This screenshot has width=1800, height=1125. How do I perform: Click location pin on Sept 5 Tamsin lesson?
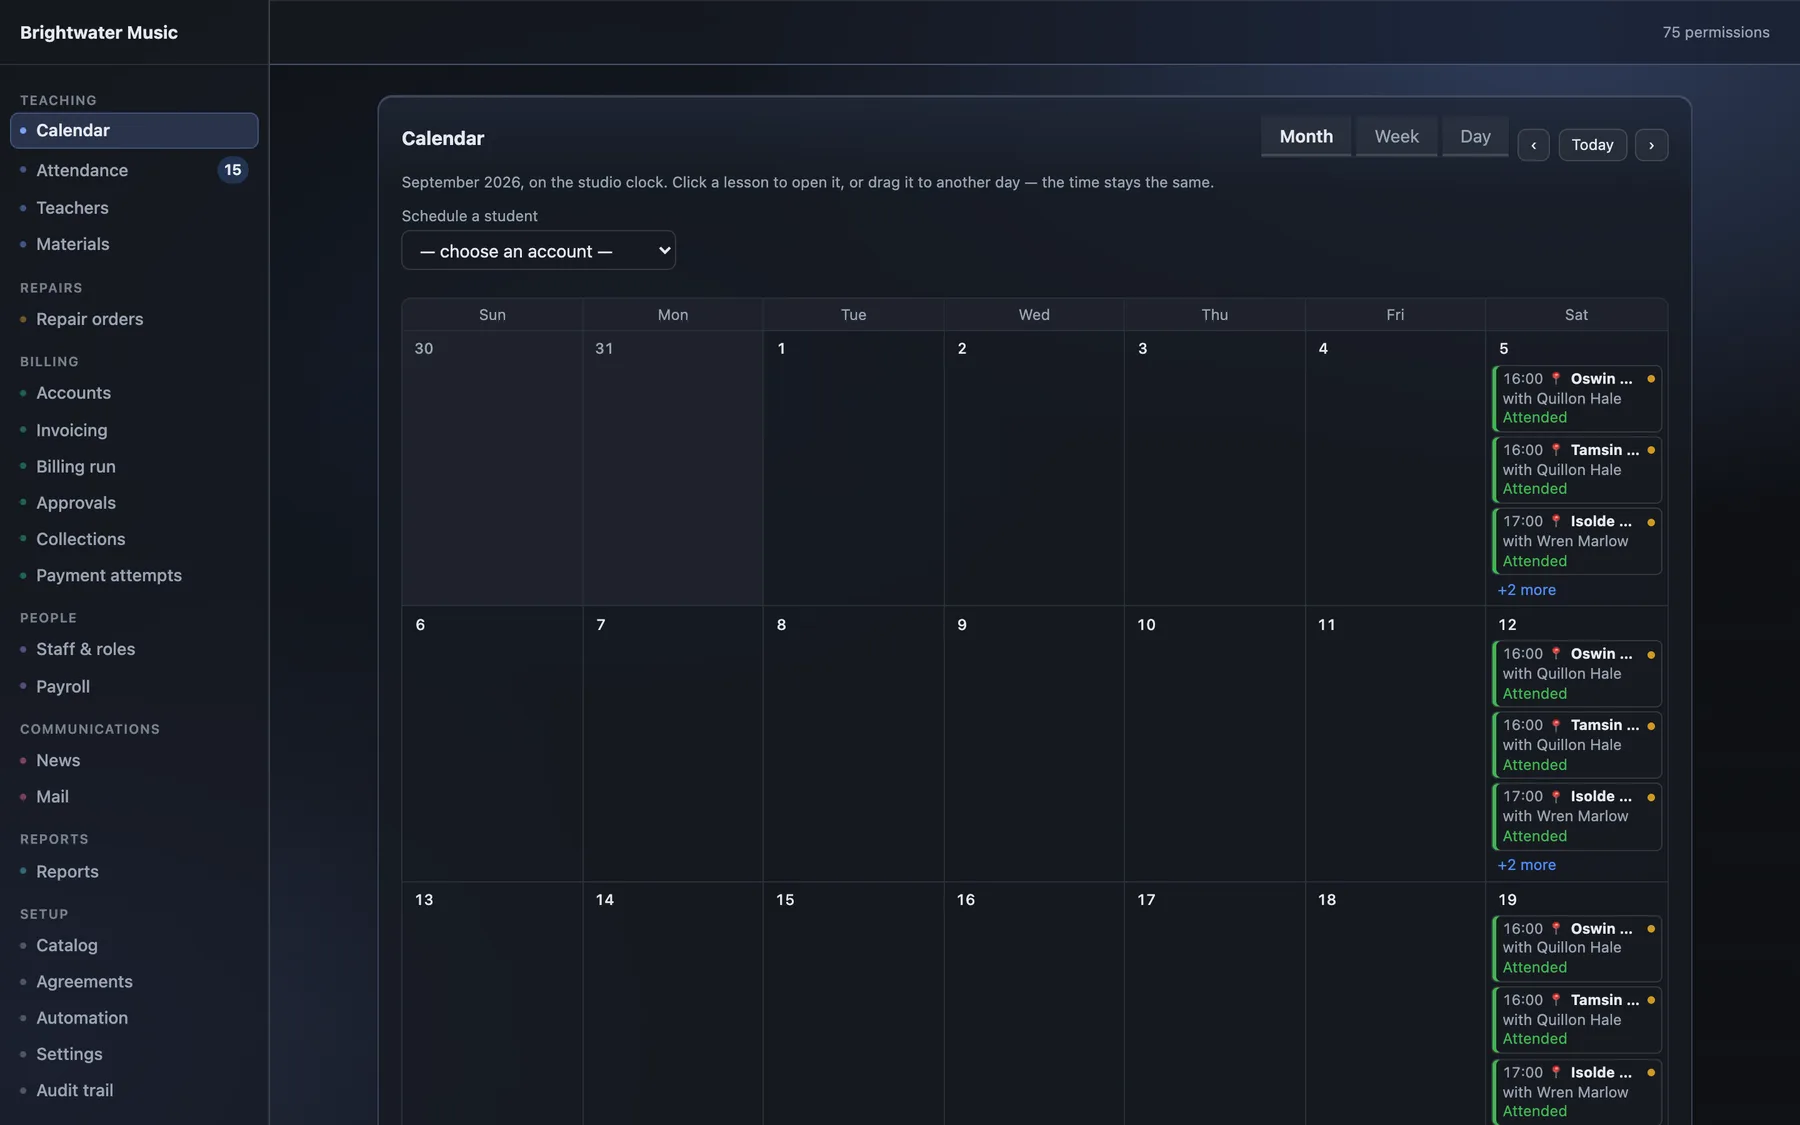pos(1556,450)
